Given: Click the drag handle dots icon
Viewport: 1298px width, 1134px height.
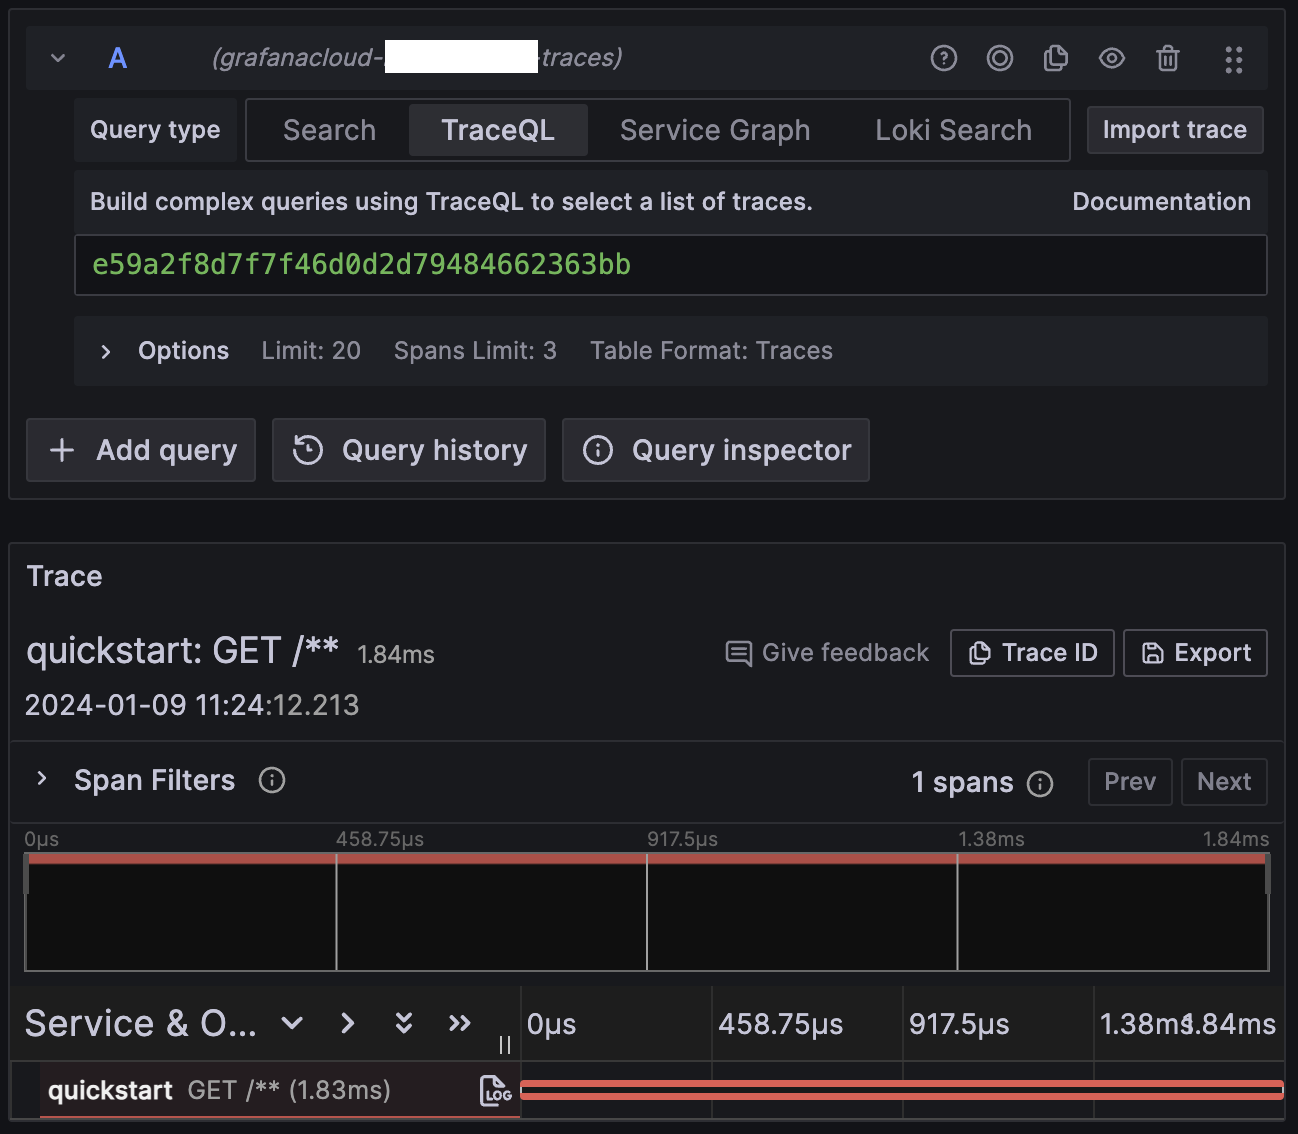Looking at the screenshot, I should pyautogui.click(x=1233, y=60).
